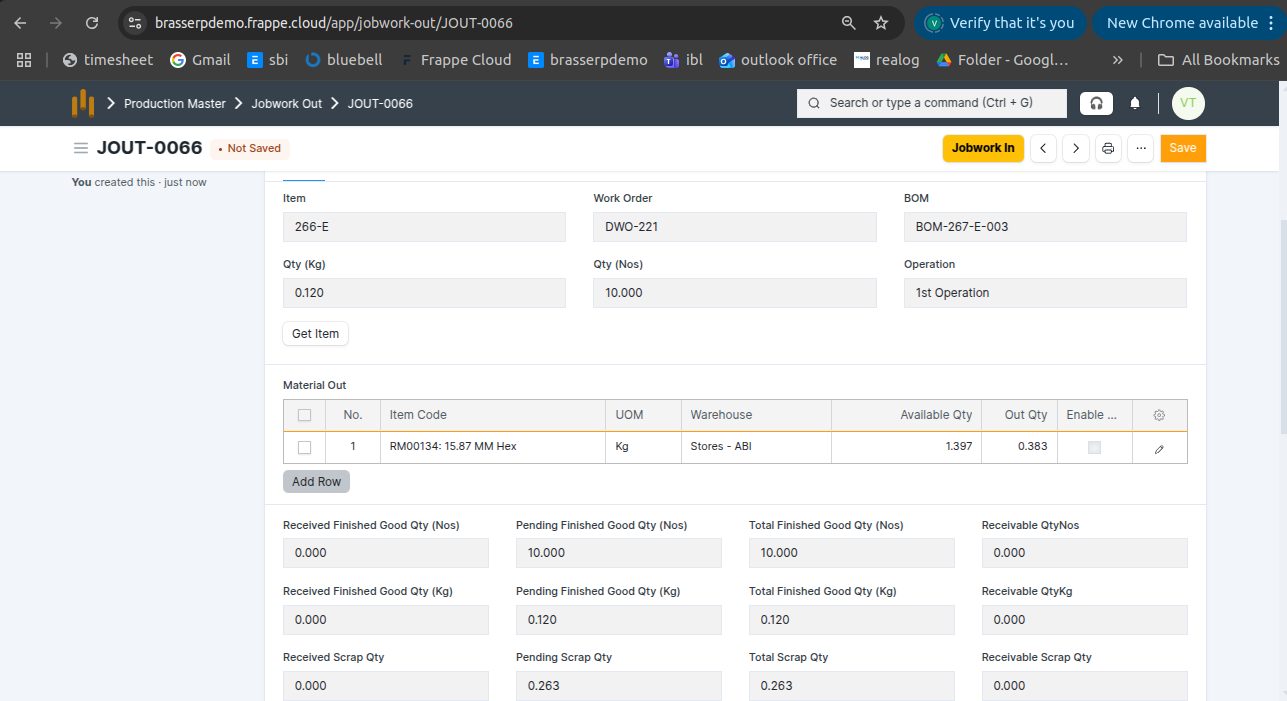This screenshot has height=701, width=1287.
Task: Go to next document arrow
Action: click(x=1076, y=148)
